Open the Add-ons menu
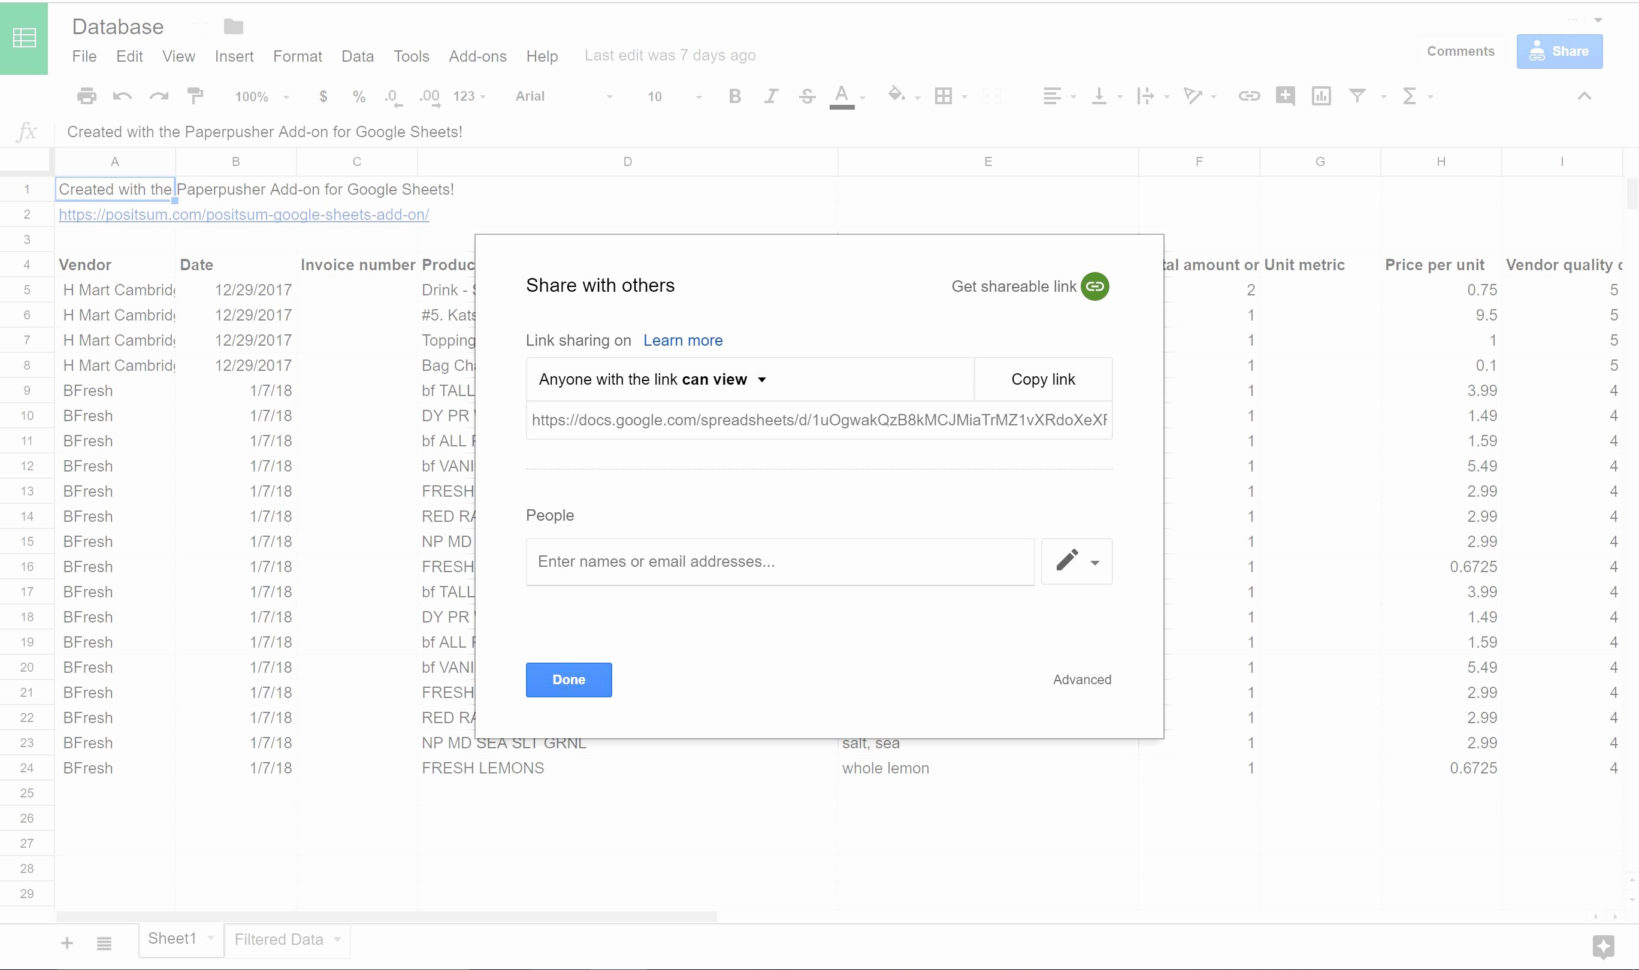This screenshot has height=970, width=1639. [x=478, y=56]
